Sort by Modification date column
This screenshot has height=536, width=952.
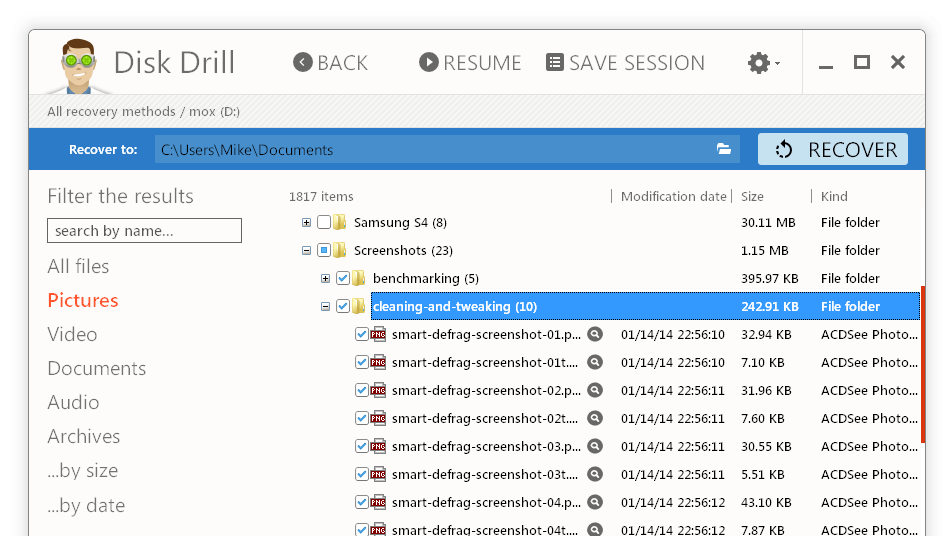pyautogui.click(x=673, y=196)
